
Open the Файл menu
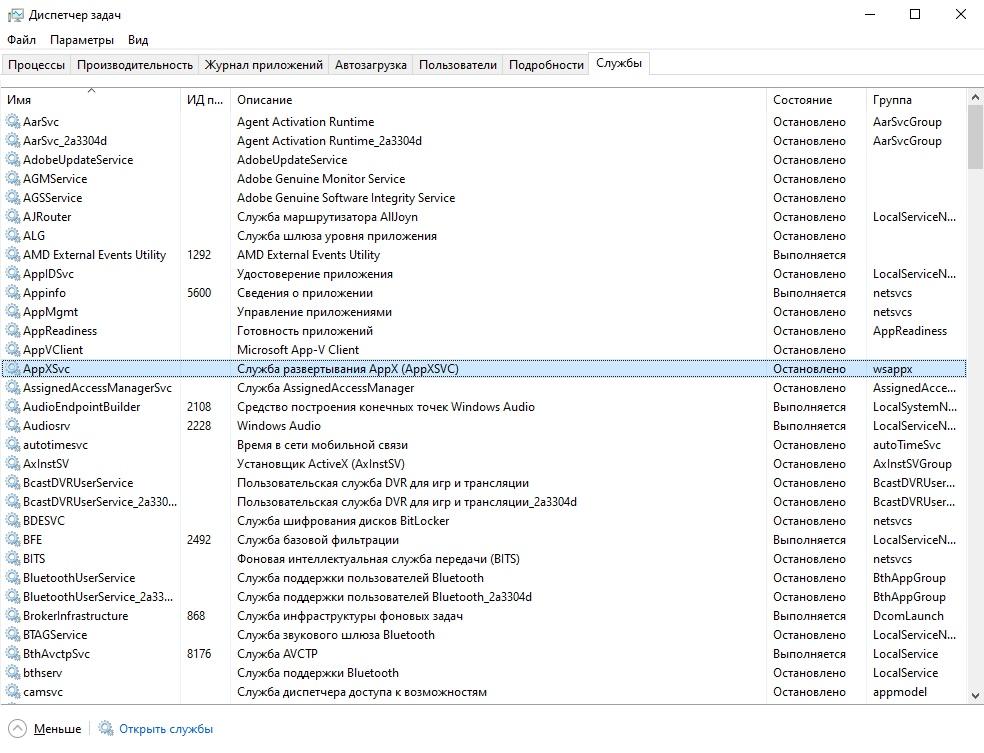pos(21,40)
